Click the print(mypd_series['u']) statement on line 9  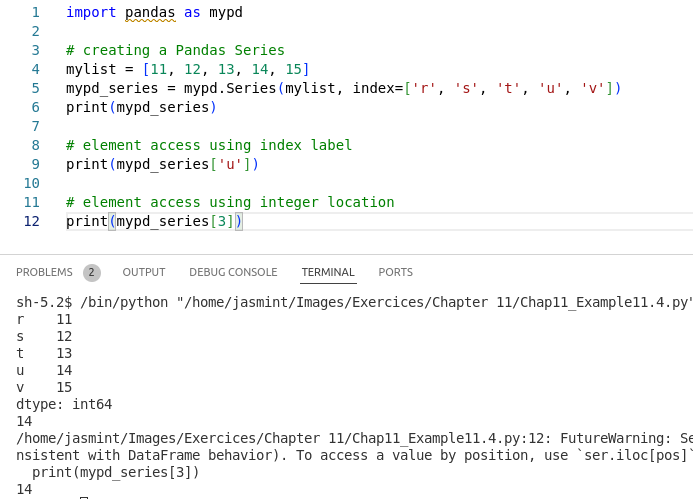[x=162, y=164]
